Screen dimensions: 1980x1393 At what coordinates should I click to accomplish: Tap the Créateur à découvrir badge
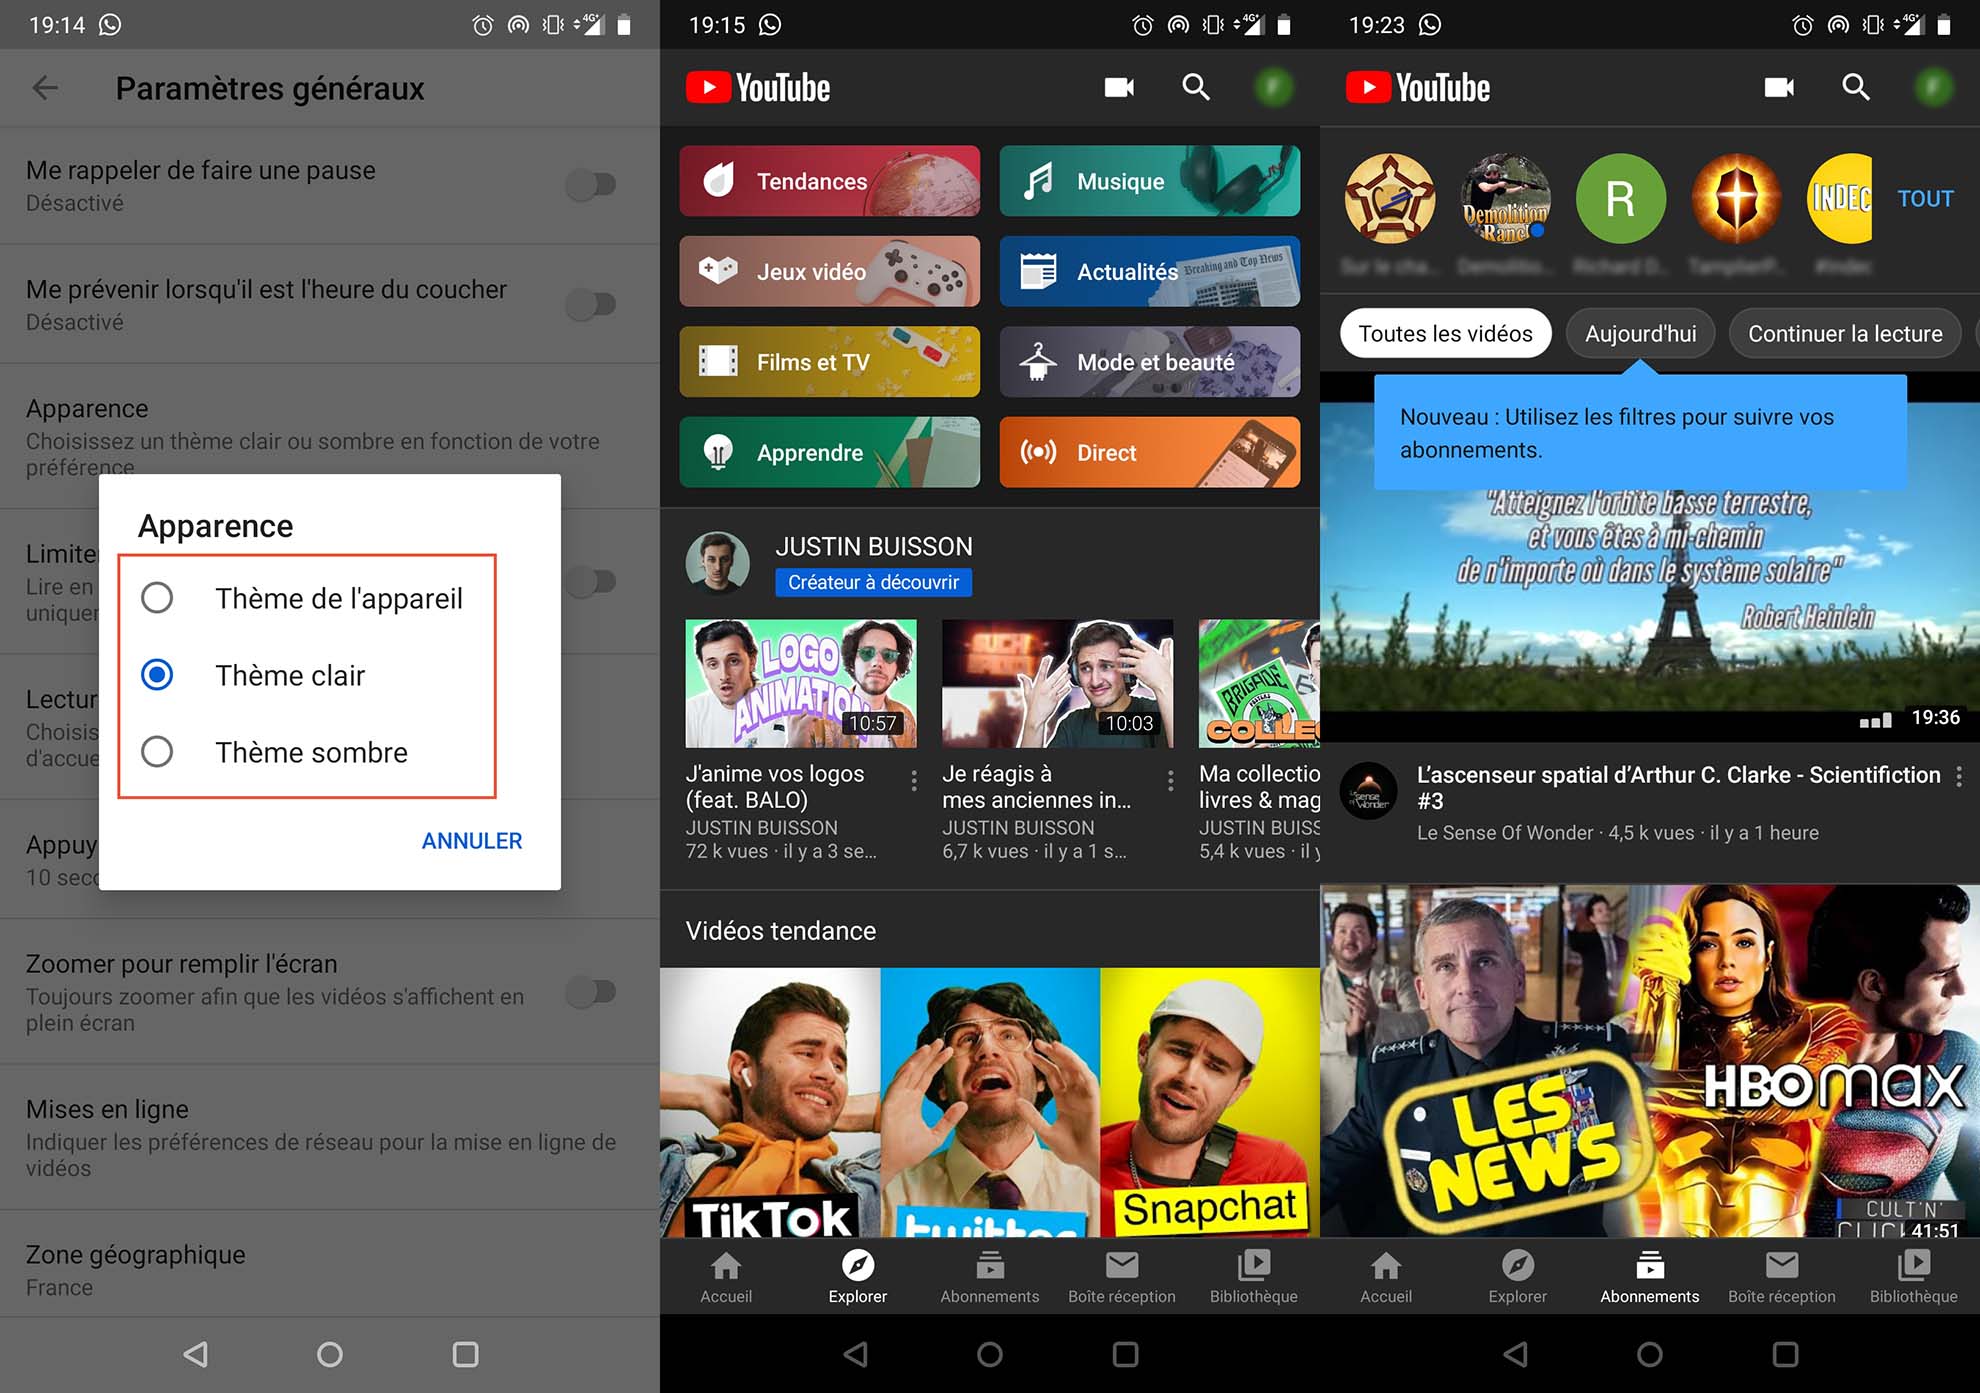[873, 582]
